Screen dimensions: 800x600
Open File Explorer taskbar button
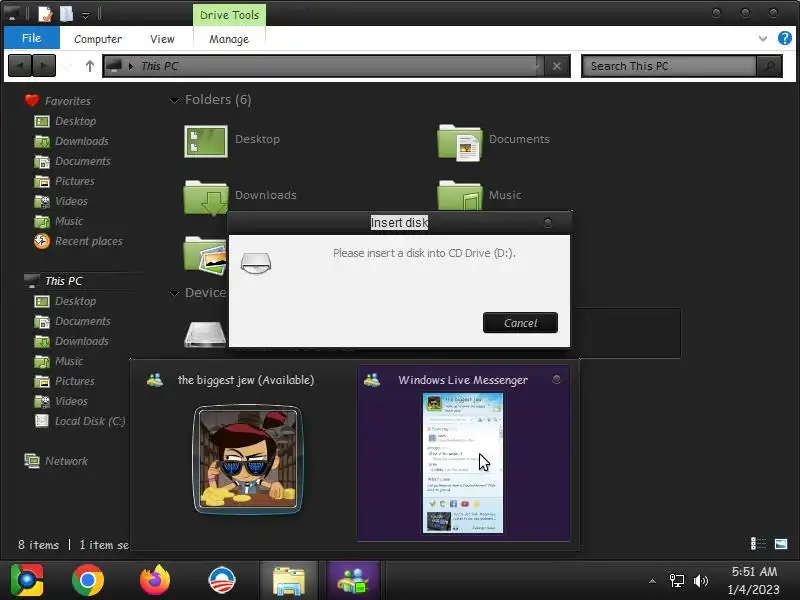tap(289, 580)
